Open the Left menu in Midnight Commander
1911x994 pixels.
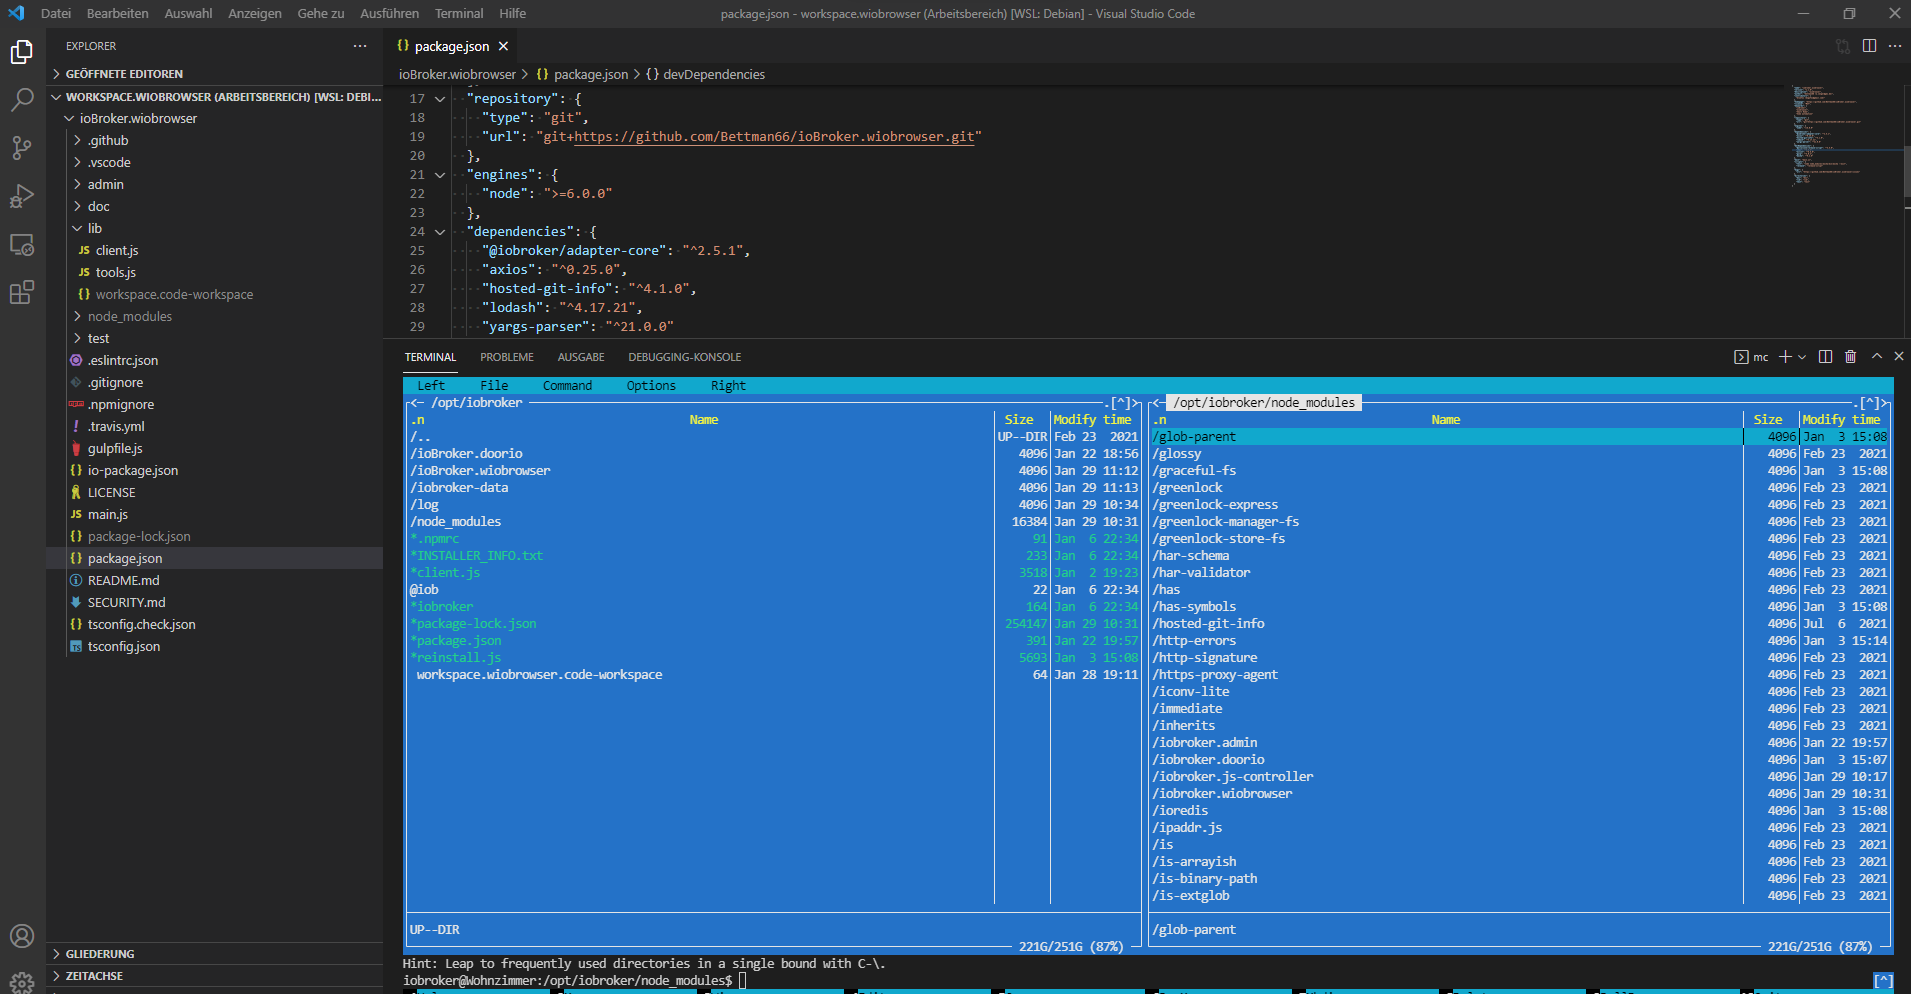tap(431, 386)
